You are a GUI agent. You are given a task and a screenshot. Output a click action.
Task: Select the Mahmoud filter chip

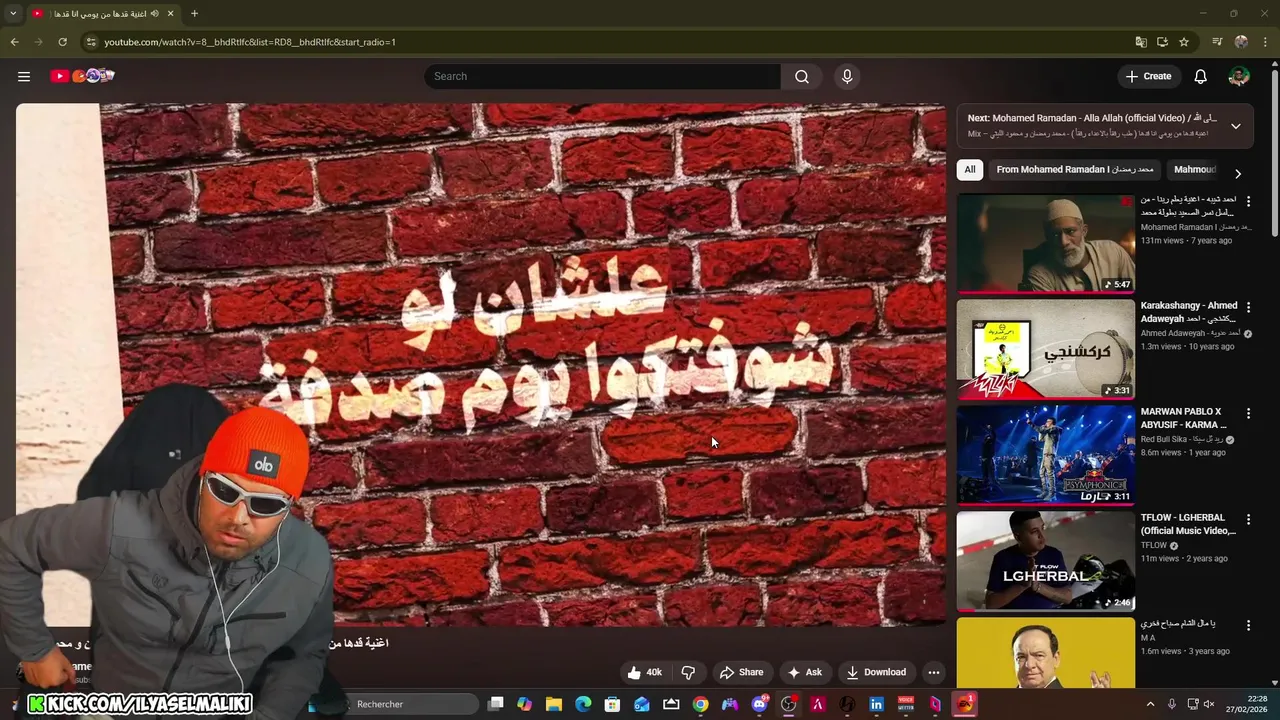point(1194,169)
